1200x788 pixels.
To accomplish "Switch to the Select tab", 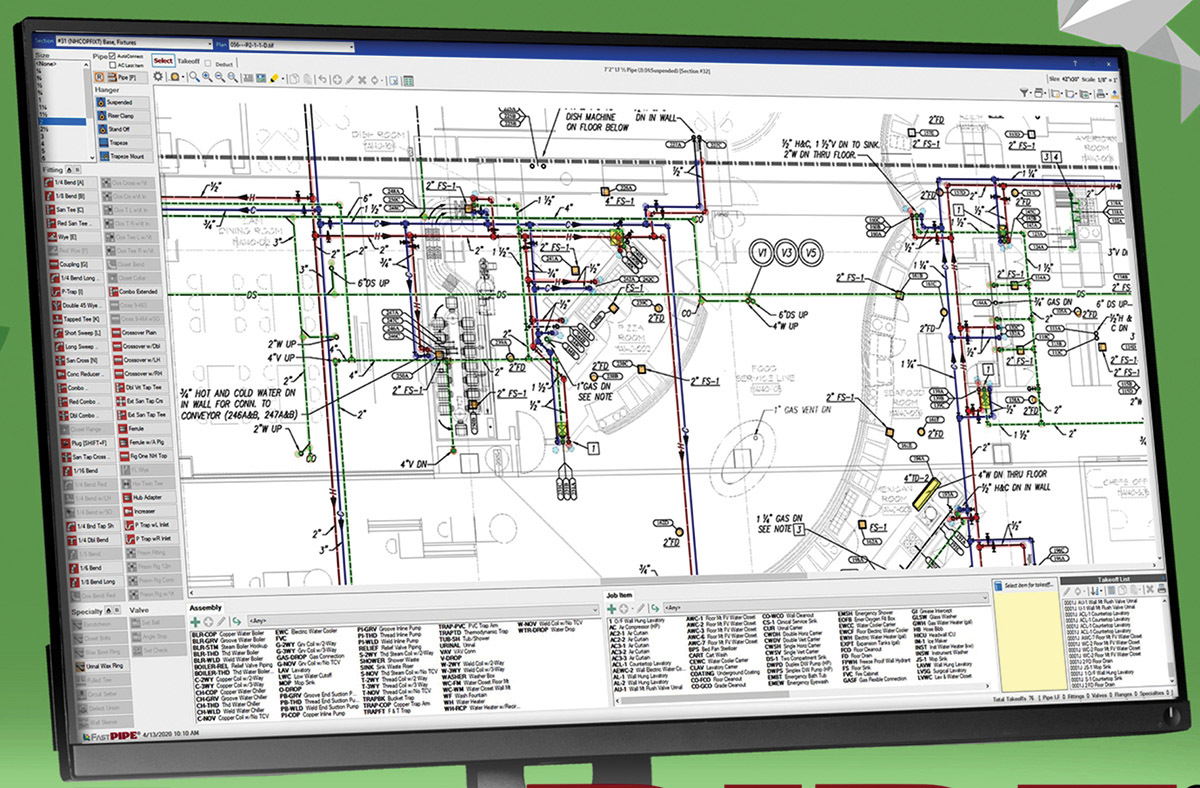I will point(163,61).
